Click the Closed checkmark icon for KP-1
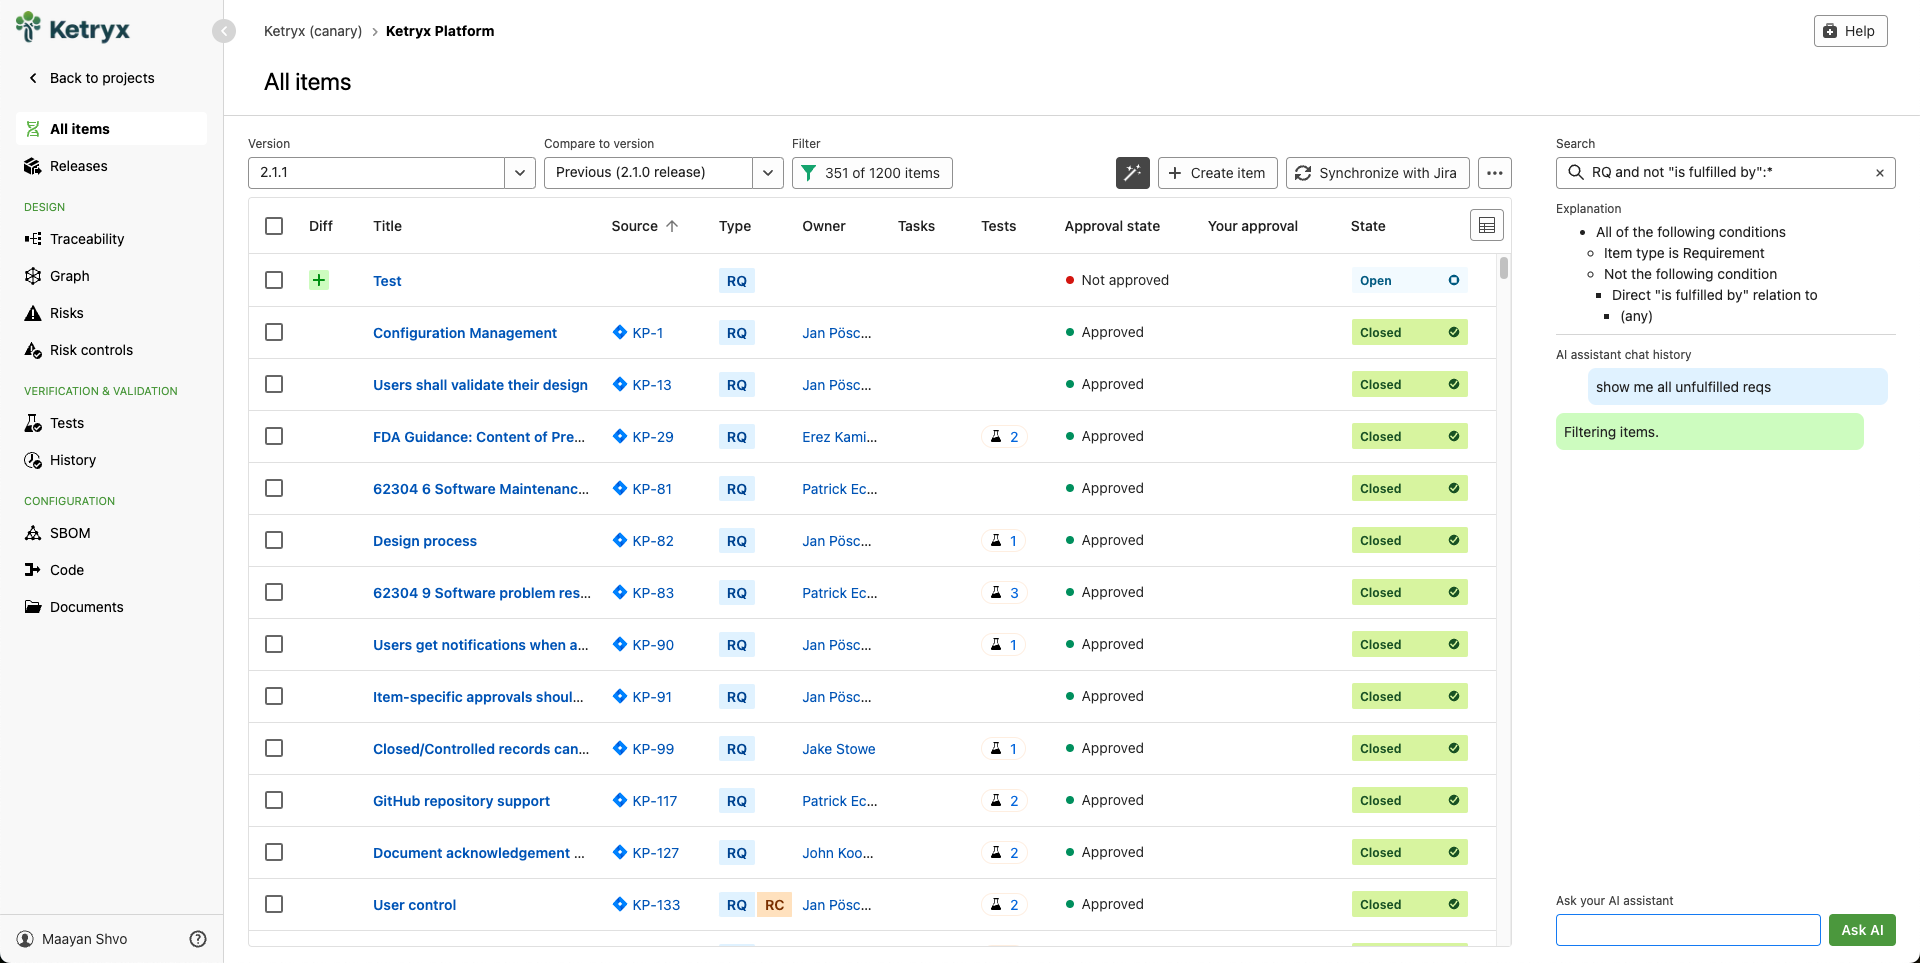Screen dimensions: 1920x963 click(x=1454, y=332)
